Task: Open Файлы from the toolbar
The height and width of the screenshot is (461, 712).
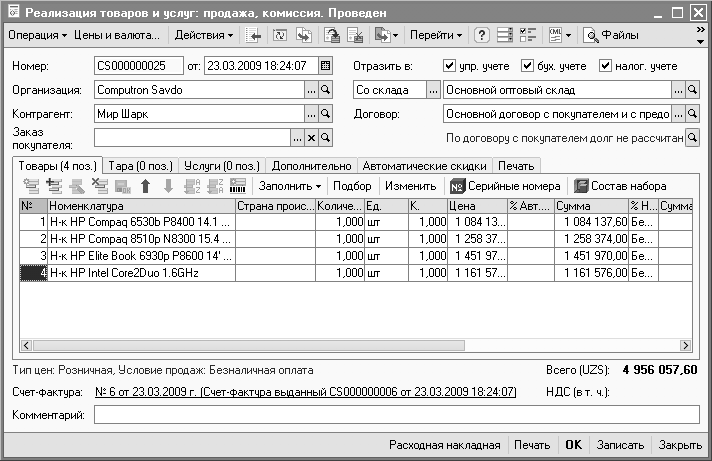Action: tap(612, 36)
